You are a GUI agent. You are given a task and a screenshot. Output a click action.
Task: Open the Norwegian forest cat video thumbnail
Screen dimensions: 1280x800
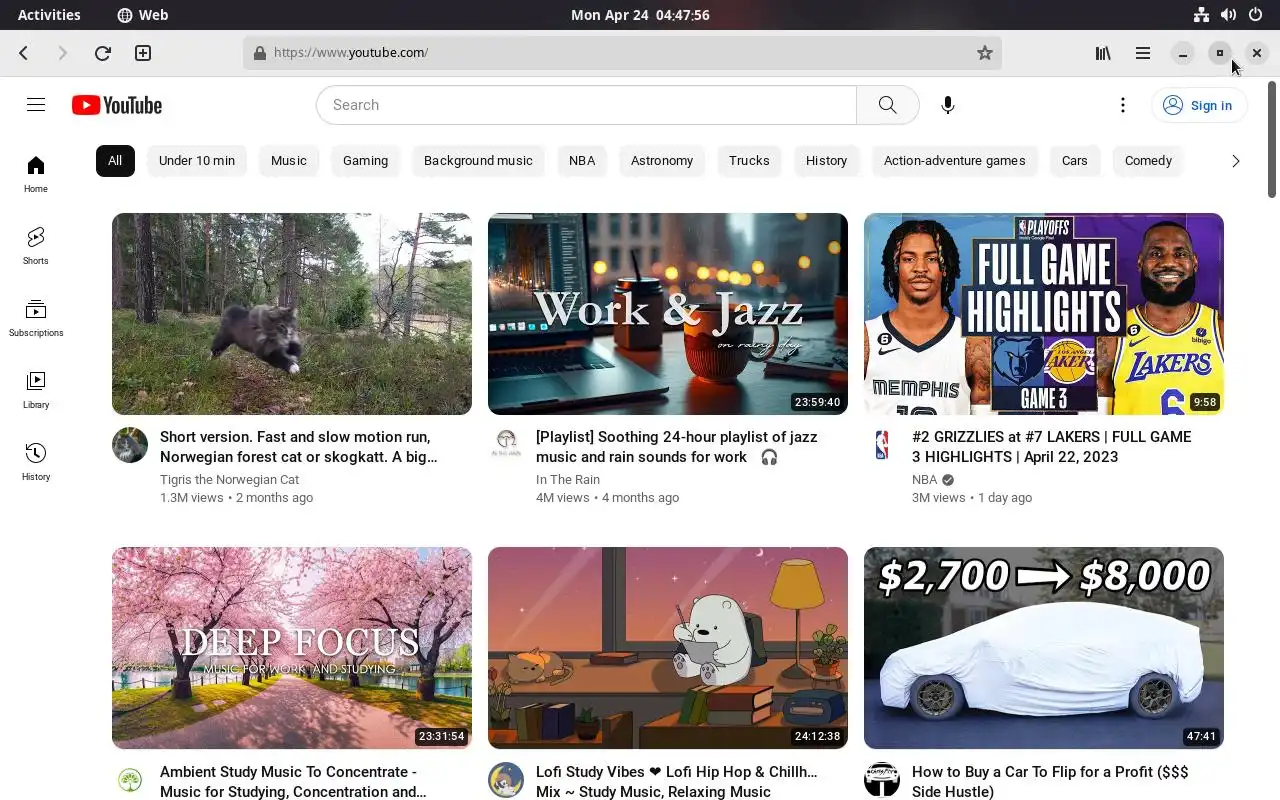(292, 314)
